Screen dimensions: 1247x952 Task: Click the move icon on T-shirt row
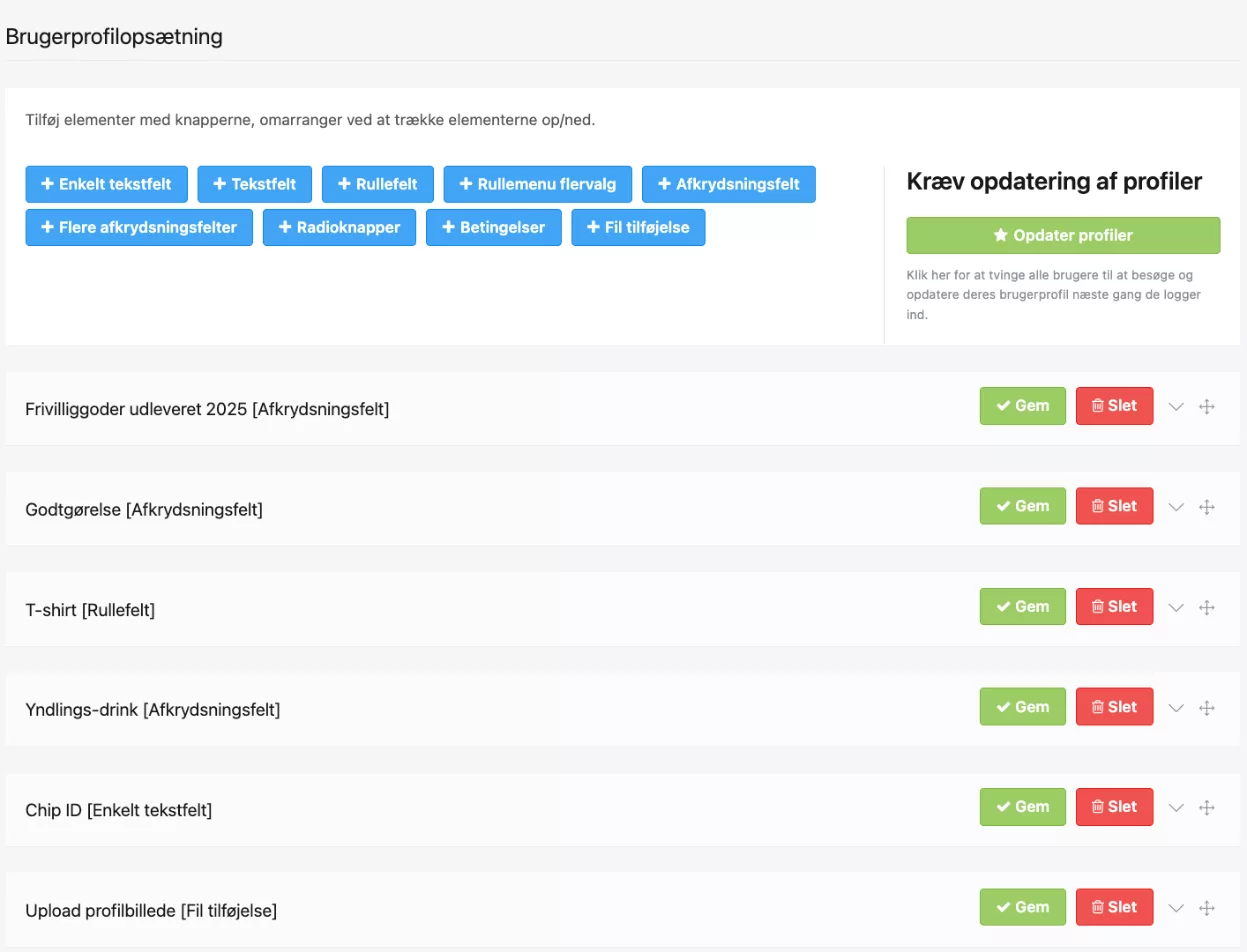click(1207, 607)
